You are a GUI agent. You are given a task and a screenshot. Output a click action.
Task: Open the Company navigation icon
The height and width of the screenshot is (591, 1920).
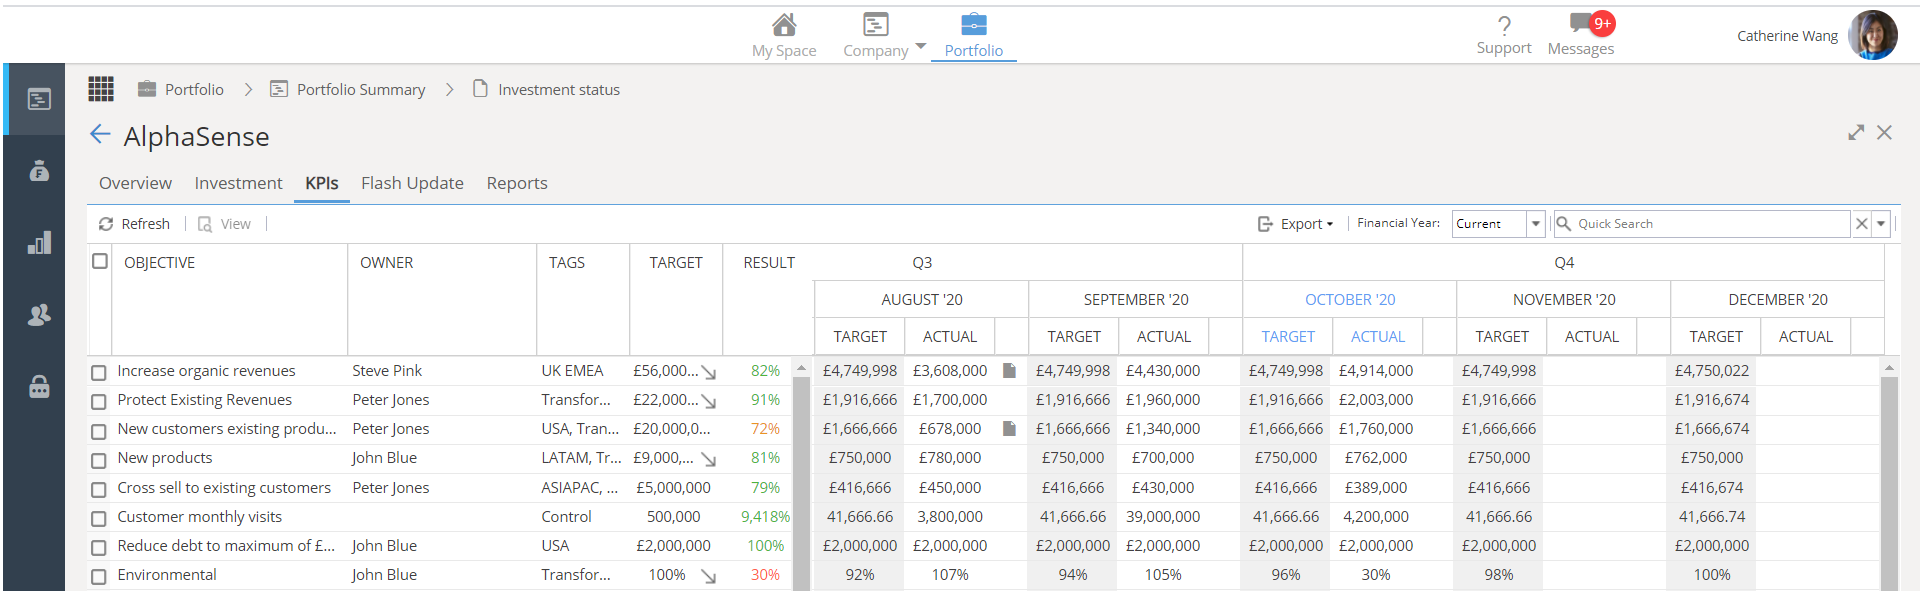coord(876,24)
